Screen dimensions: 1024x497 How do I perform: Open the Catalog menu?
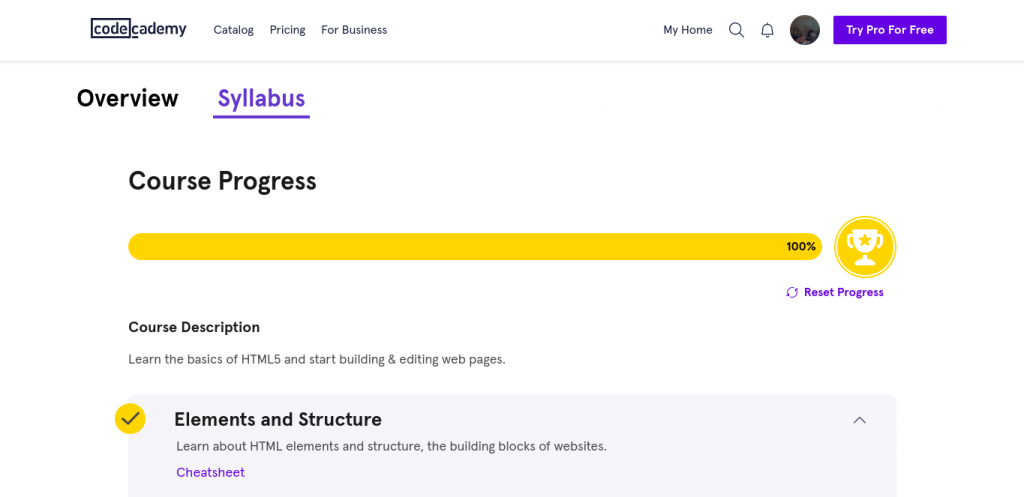[x=234, y=30]
